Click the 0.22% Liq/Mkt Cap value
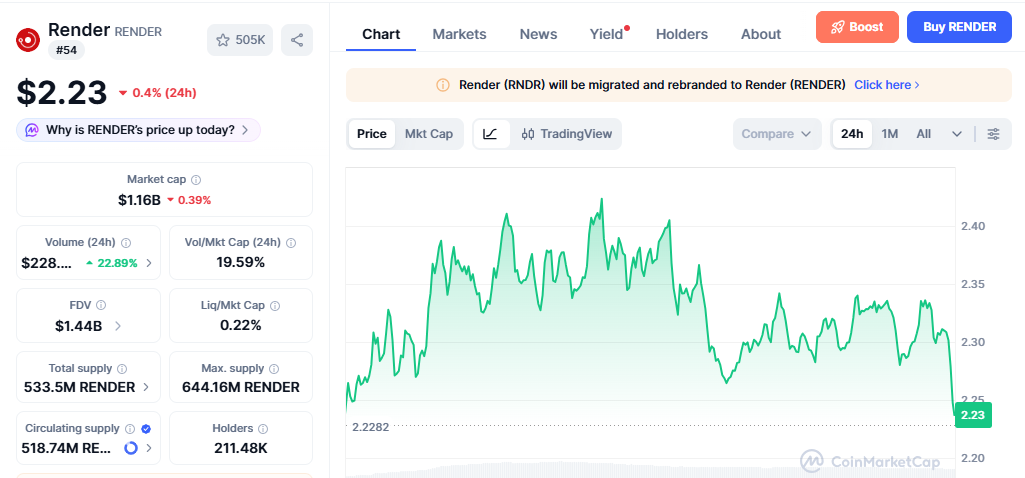 241,326
